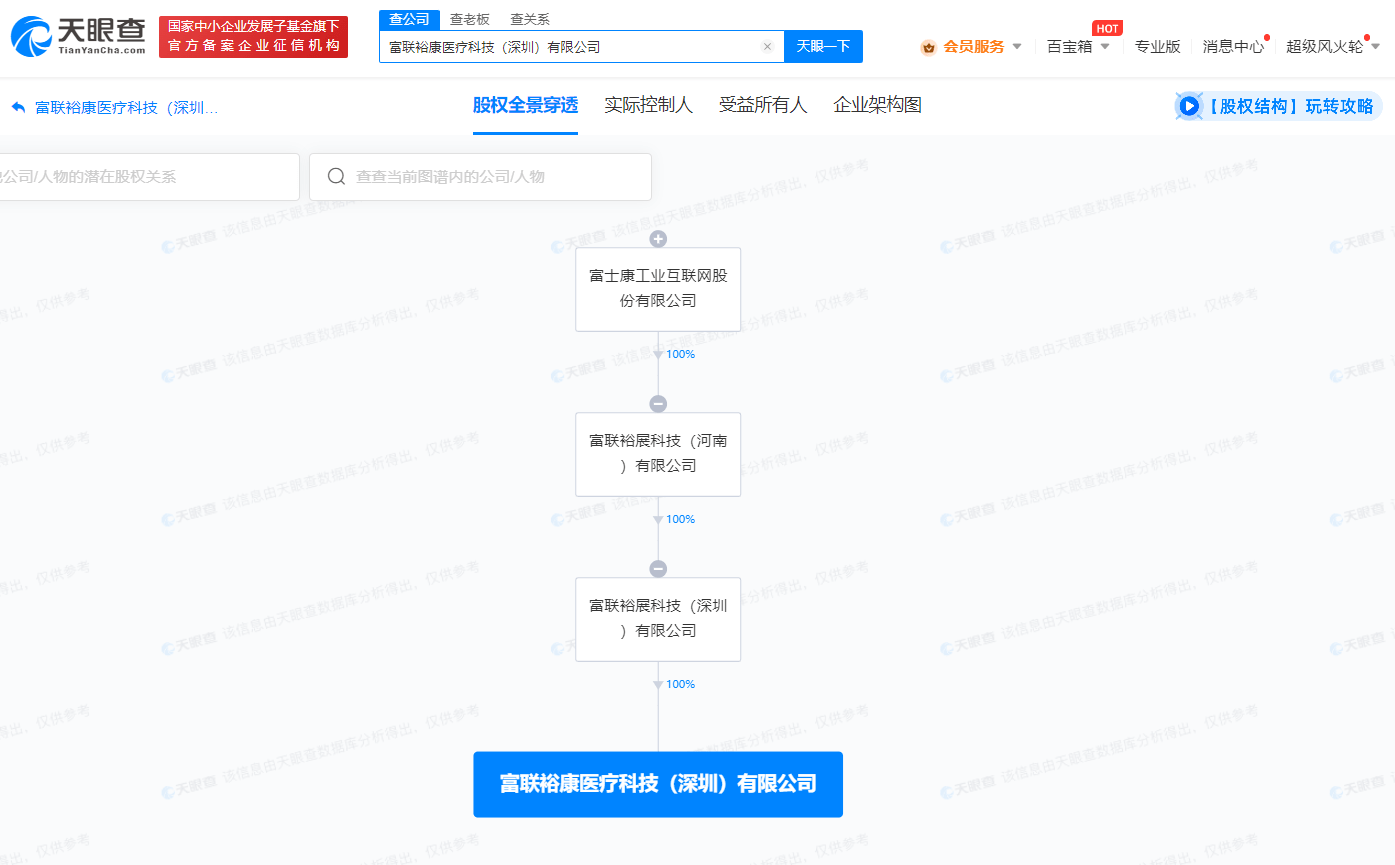Click the 会员服务 crown icon
Screen dimensions: 1395x865
point(928,47)
